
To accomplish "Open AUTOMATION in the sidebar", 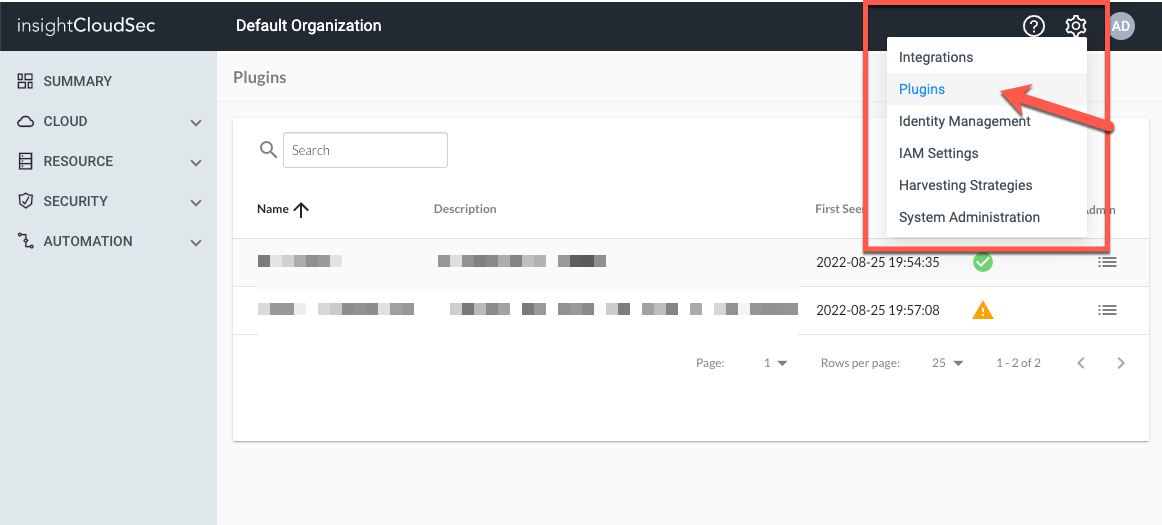I will click(x=88, y=241).
